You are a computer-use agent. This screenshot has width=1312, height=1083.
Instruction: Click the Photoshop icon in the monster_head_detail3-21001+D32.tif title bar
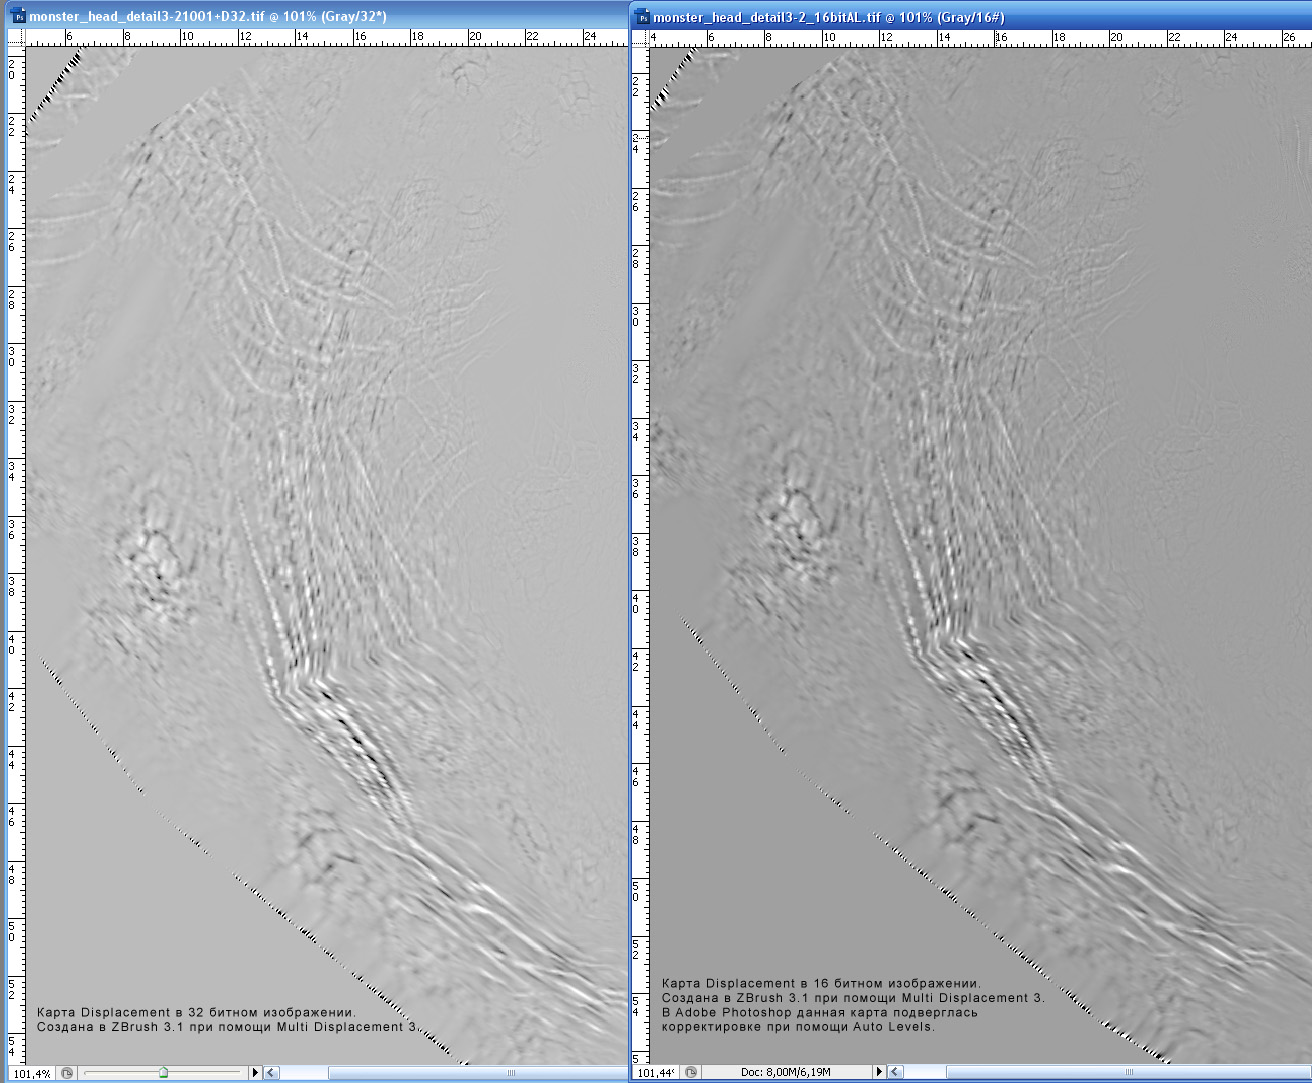pyautogui.click(x=17, y=16)
